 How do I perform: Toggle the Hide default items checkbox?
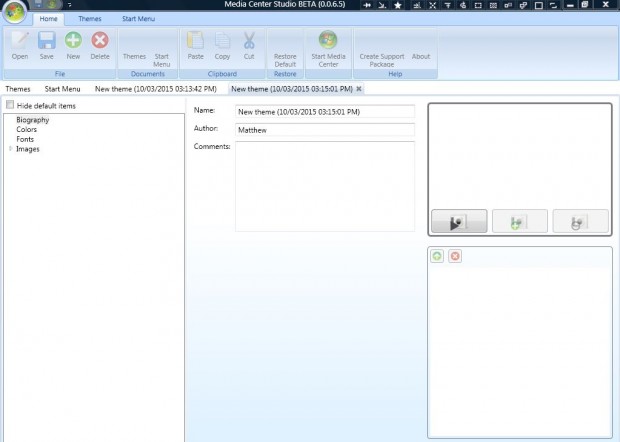[x=10, y=105]
